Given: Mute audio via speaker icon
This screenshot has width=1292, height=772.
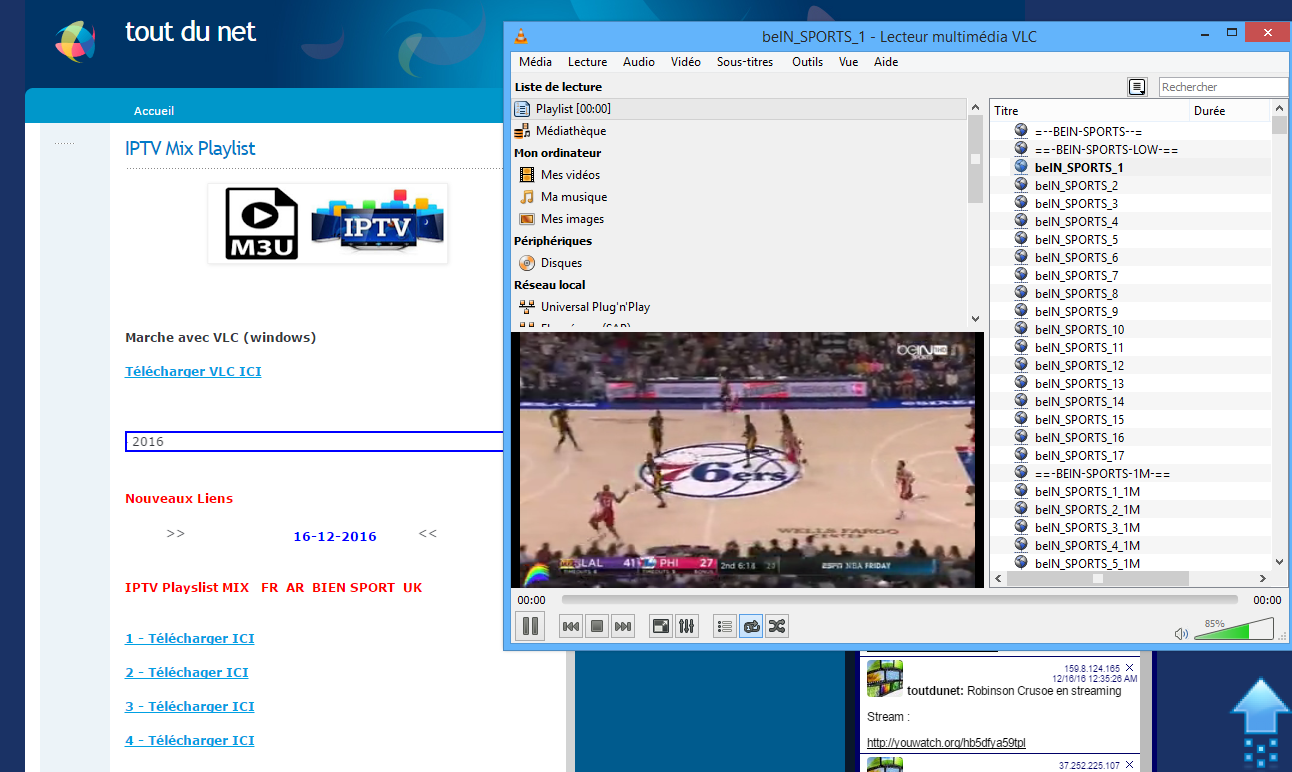Looking at the screenshot, I should pyautogui.click(x=1181, y=633).
